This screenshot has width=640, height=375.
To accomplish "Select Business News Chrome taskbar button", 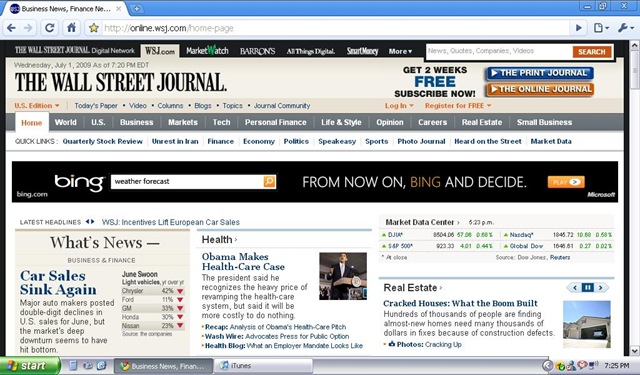I will click(163, 366).
